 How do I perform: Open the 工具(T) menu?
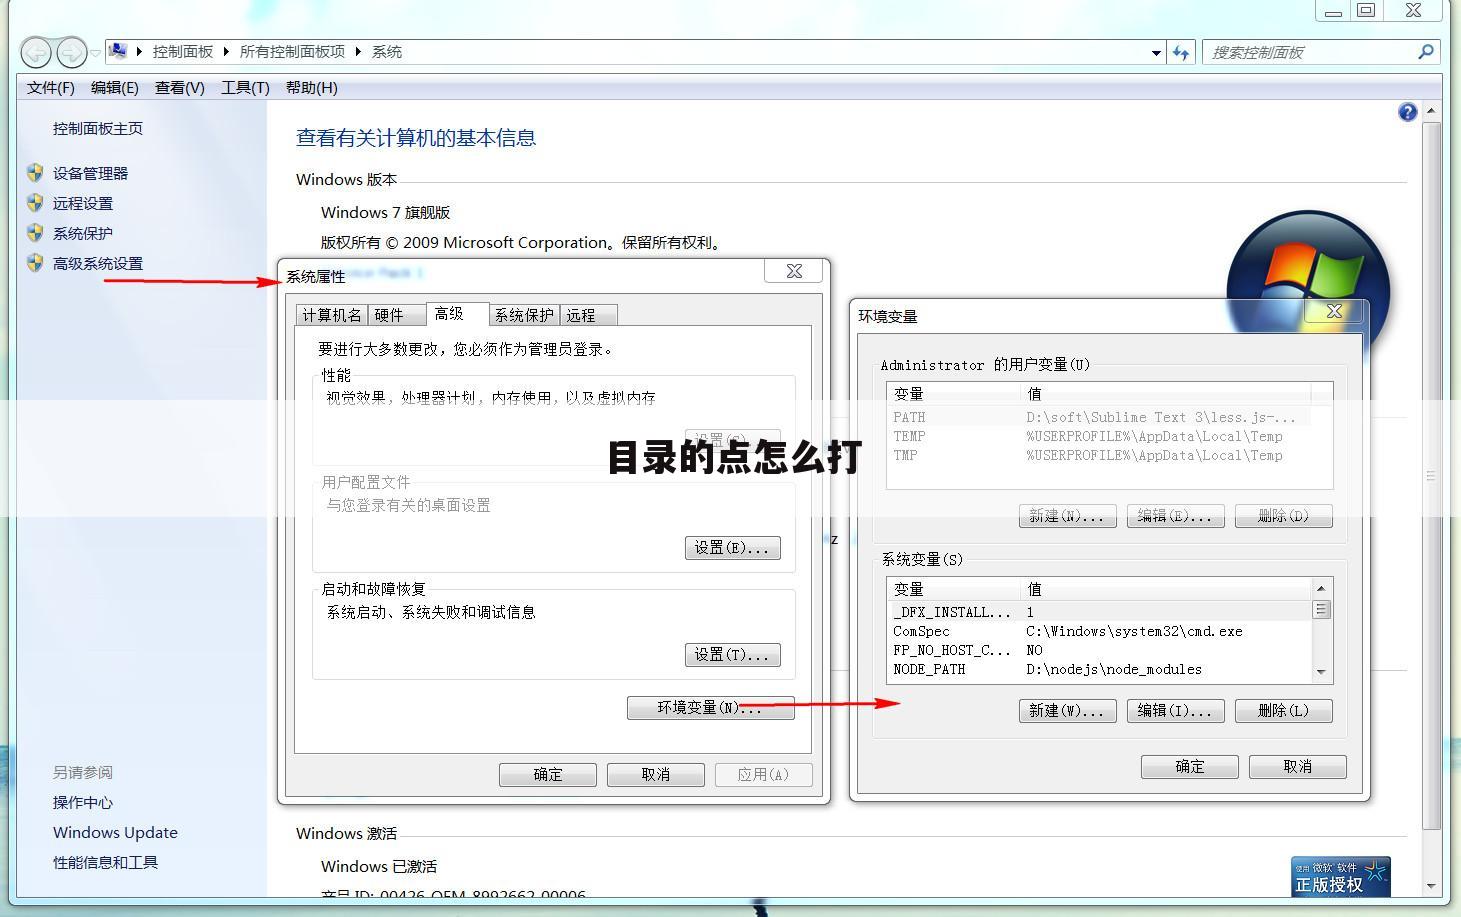coord(245,88)
